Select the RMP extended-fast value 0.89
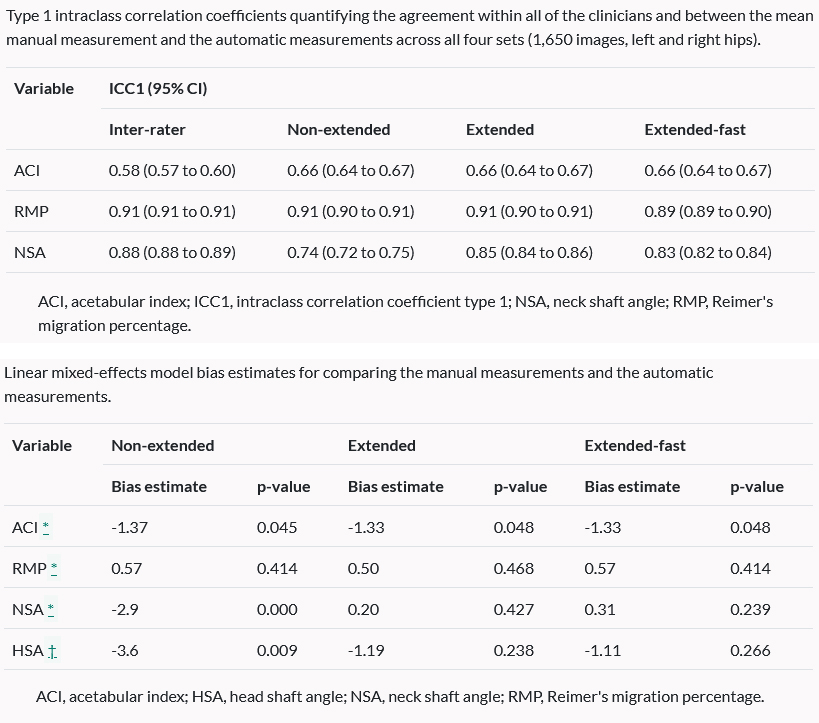Viewport: 819px width, 723px height. click(708, 211)
